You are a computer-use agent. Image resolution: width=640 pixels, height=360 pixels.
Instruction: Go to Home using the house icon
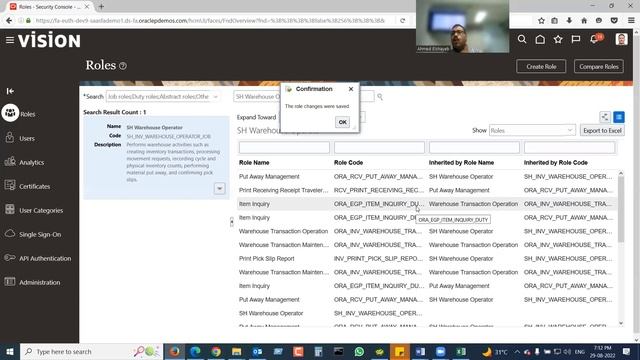[540, 39]
